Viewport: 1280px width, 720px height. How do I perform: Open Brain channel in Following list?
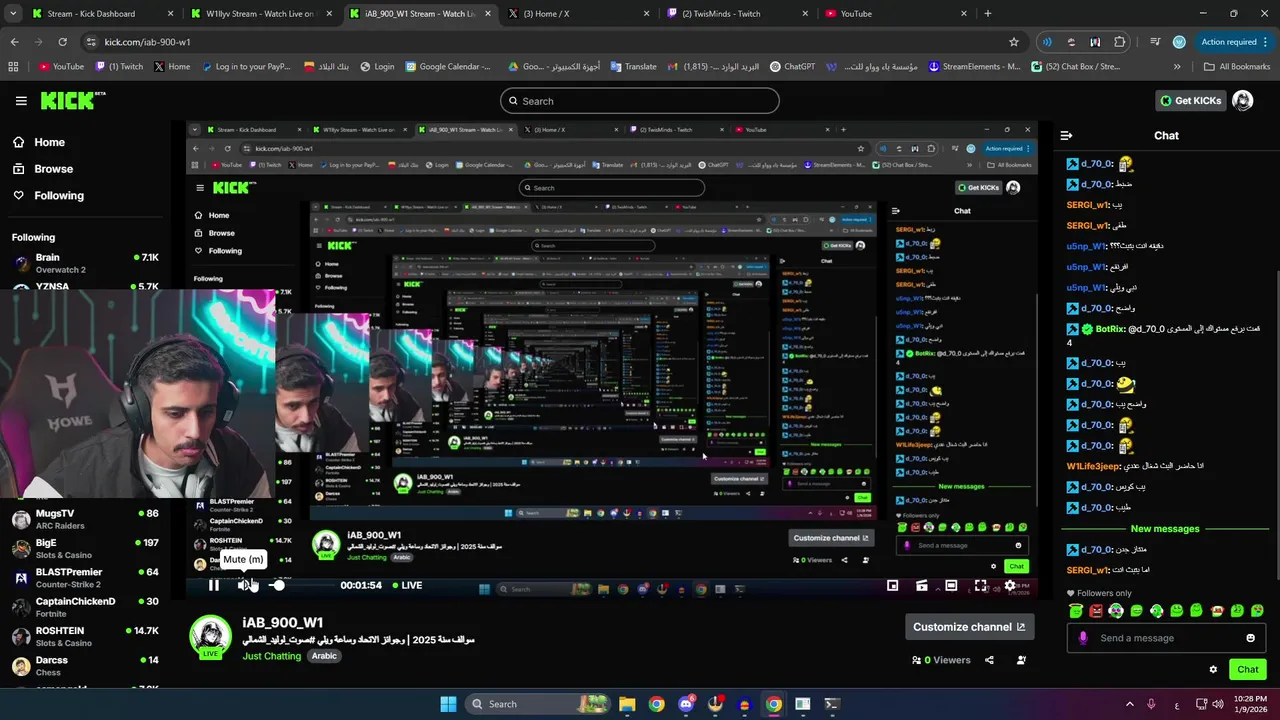85,263
